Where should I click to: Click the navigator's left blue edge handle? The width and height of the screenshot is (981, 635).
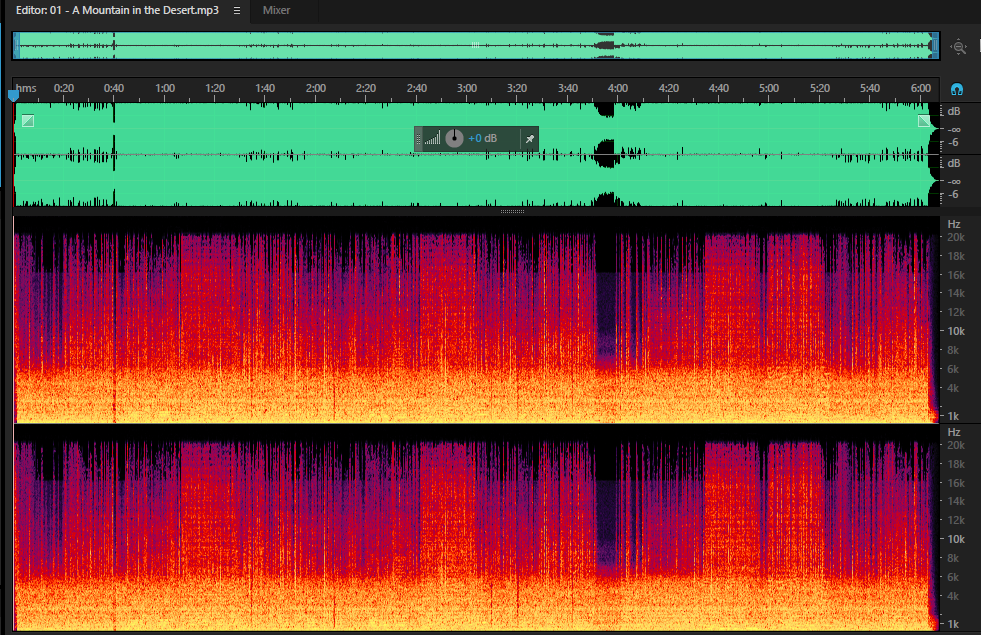tap(17, 46)
